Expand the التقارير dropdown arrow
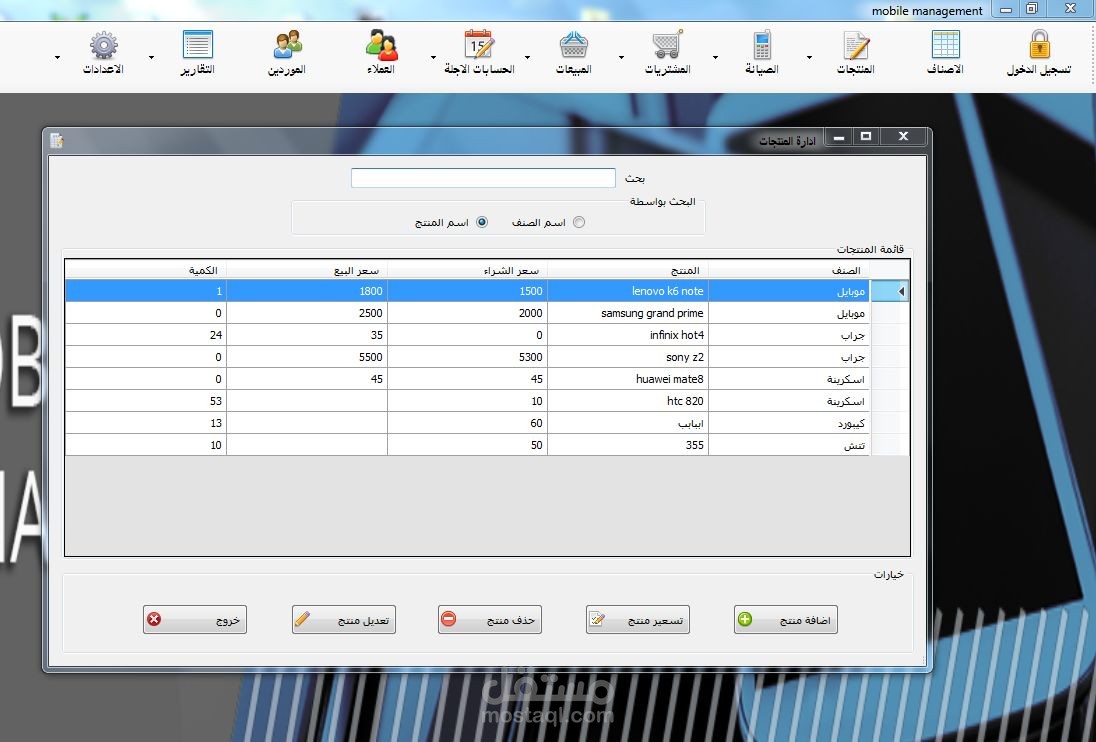This screenshot has height=742, width=1096. 151,57
